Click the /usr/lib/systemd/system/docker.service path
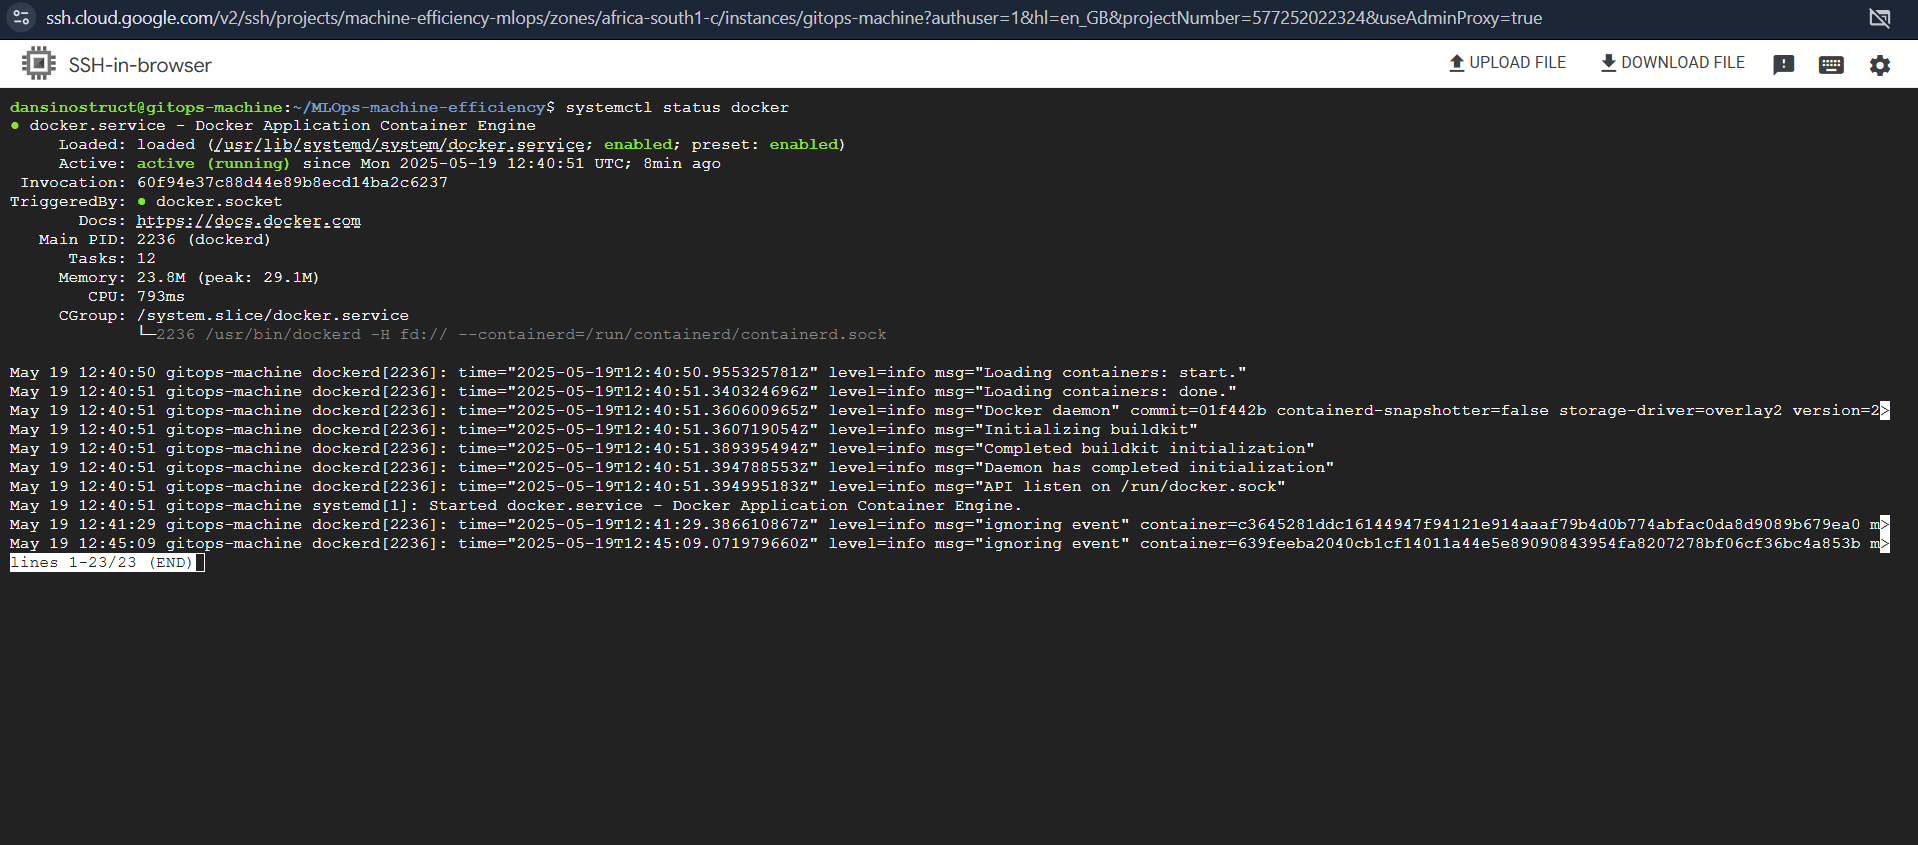1918x845 pixels. pos(400,145)
